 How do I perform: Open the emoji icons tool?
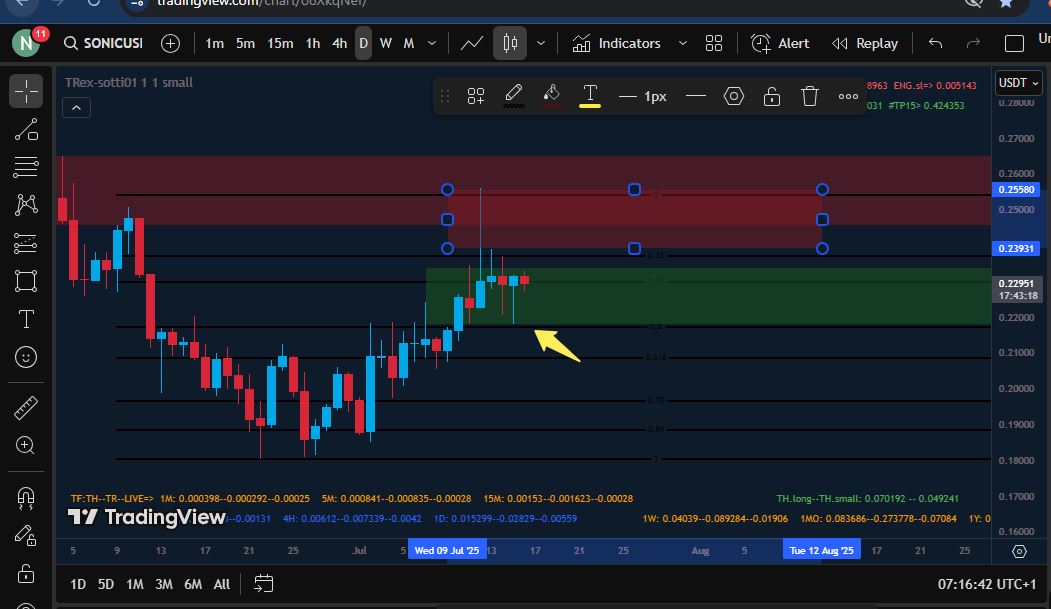pyautogui.click(x=26, y=357)
